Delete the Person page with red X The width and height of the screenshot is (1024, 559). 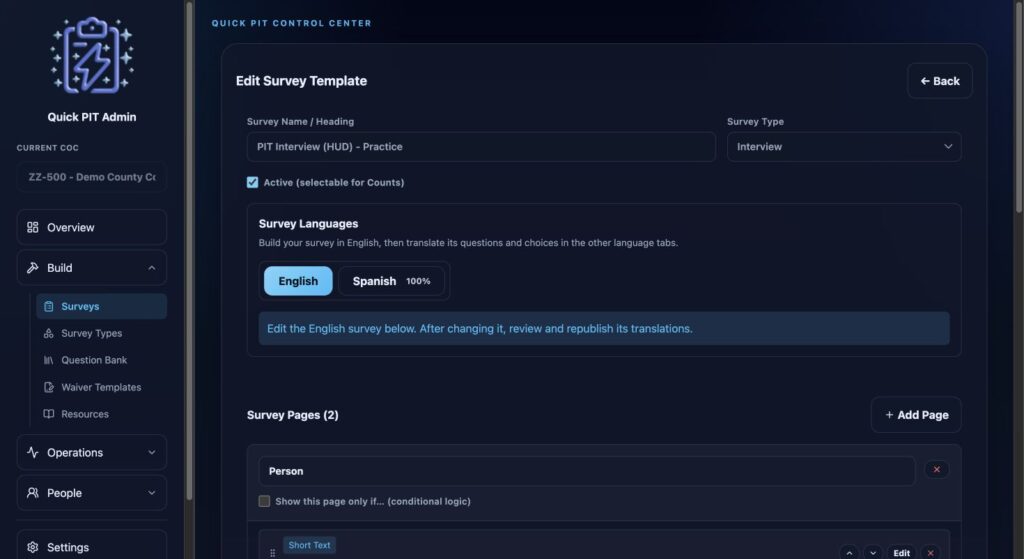click(x=936, y=470)
